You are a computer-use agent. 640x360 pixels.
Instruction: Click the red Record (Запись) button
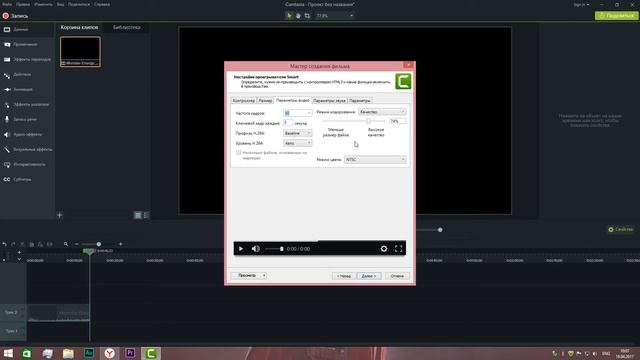15,16
